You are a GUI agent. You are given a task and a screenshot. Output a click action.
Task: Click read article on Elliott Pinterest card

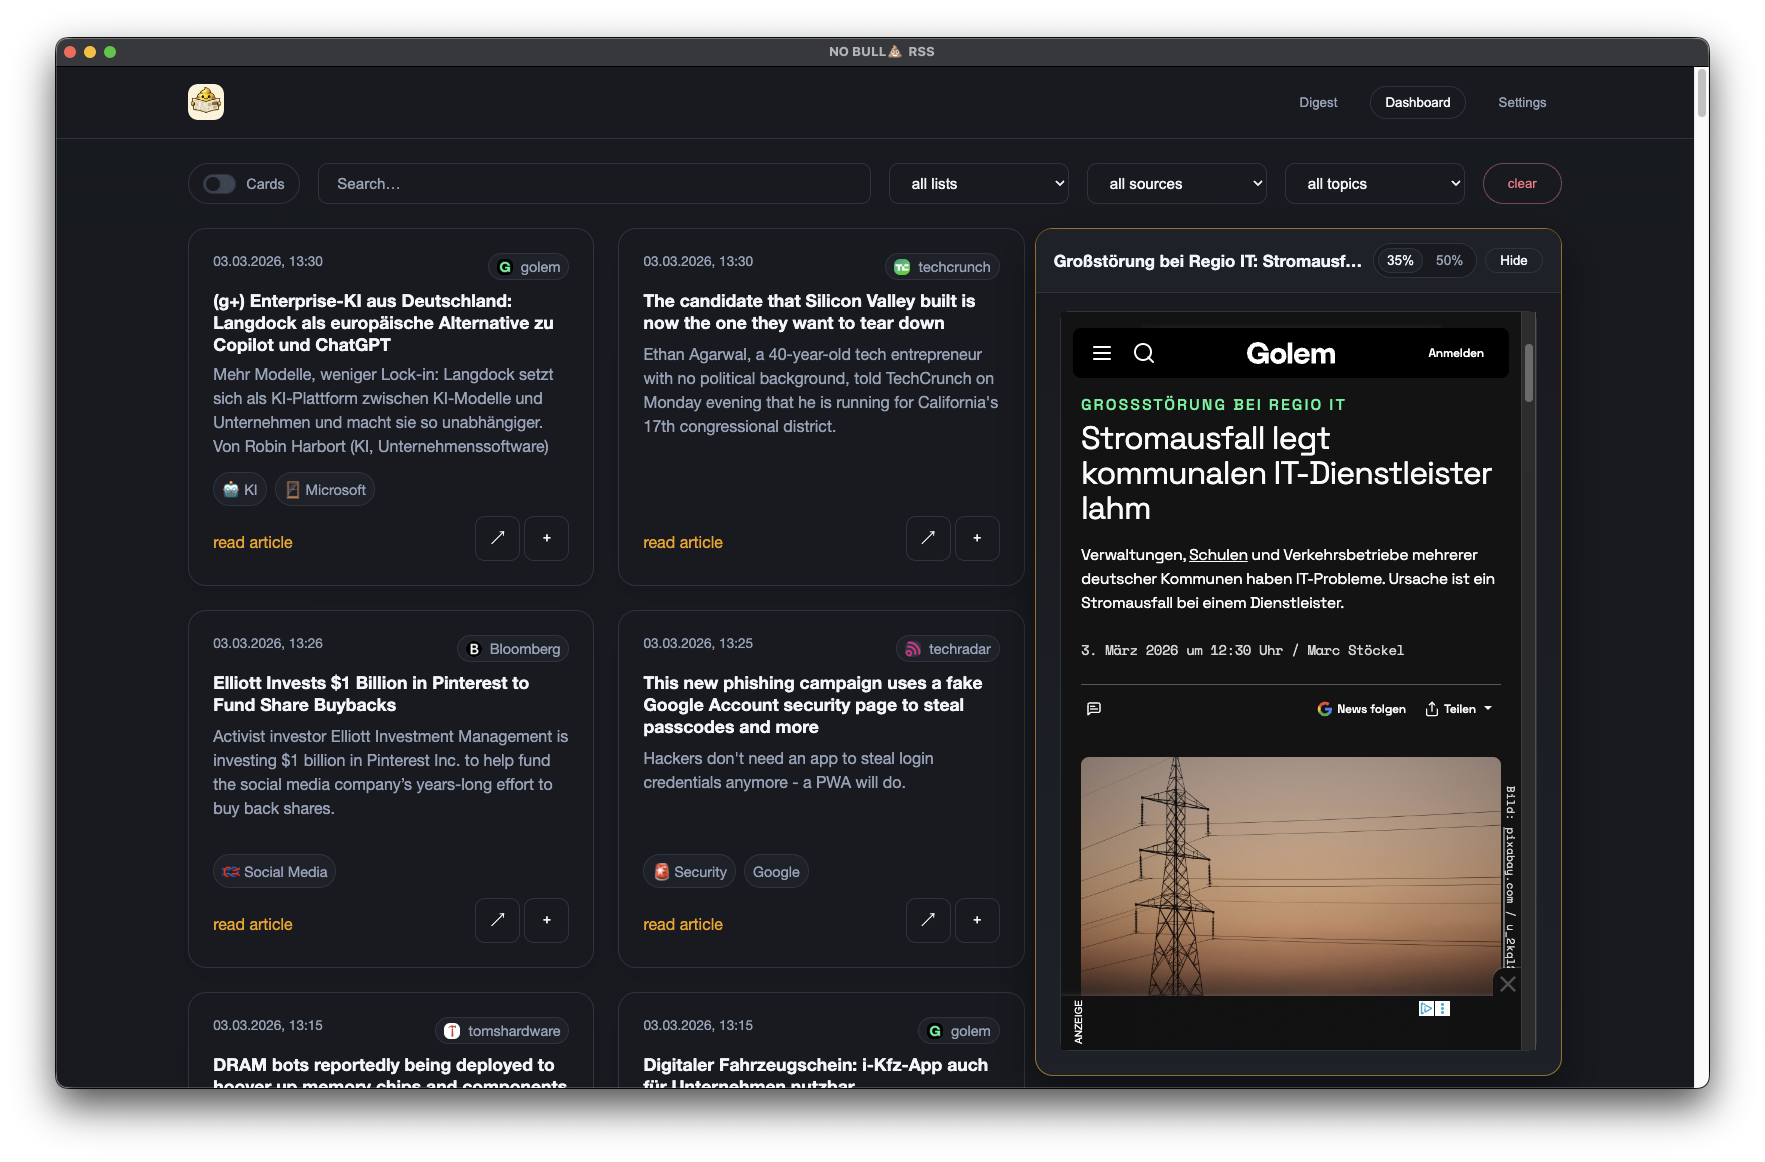(x=253, y=925)
